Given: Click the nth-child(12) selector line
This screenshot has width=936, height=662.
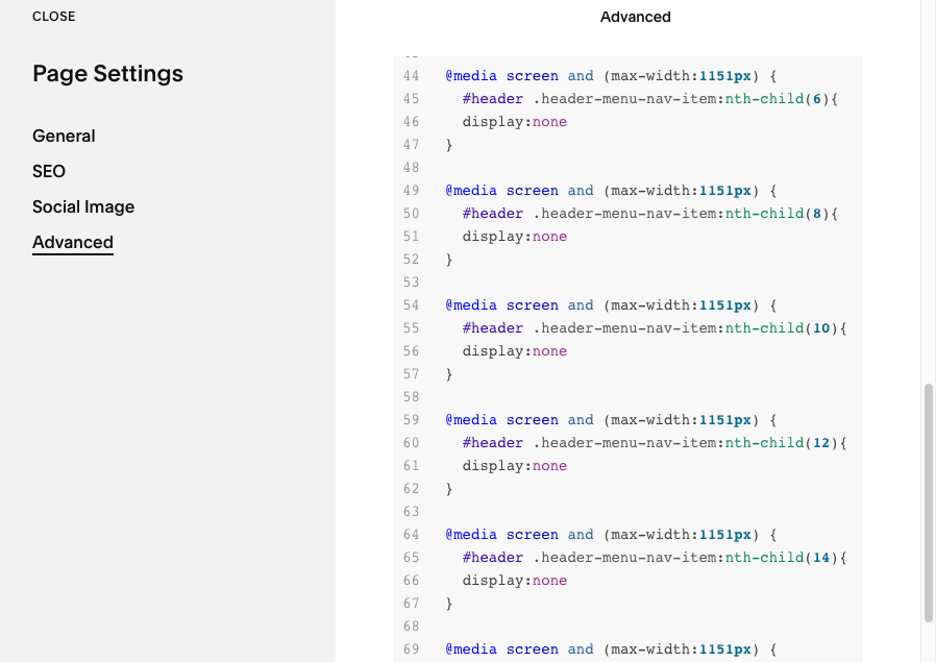Looking at the screenshot, I should [654, 443].
